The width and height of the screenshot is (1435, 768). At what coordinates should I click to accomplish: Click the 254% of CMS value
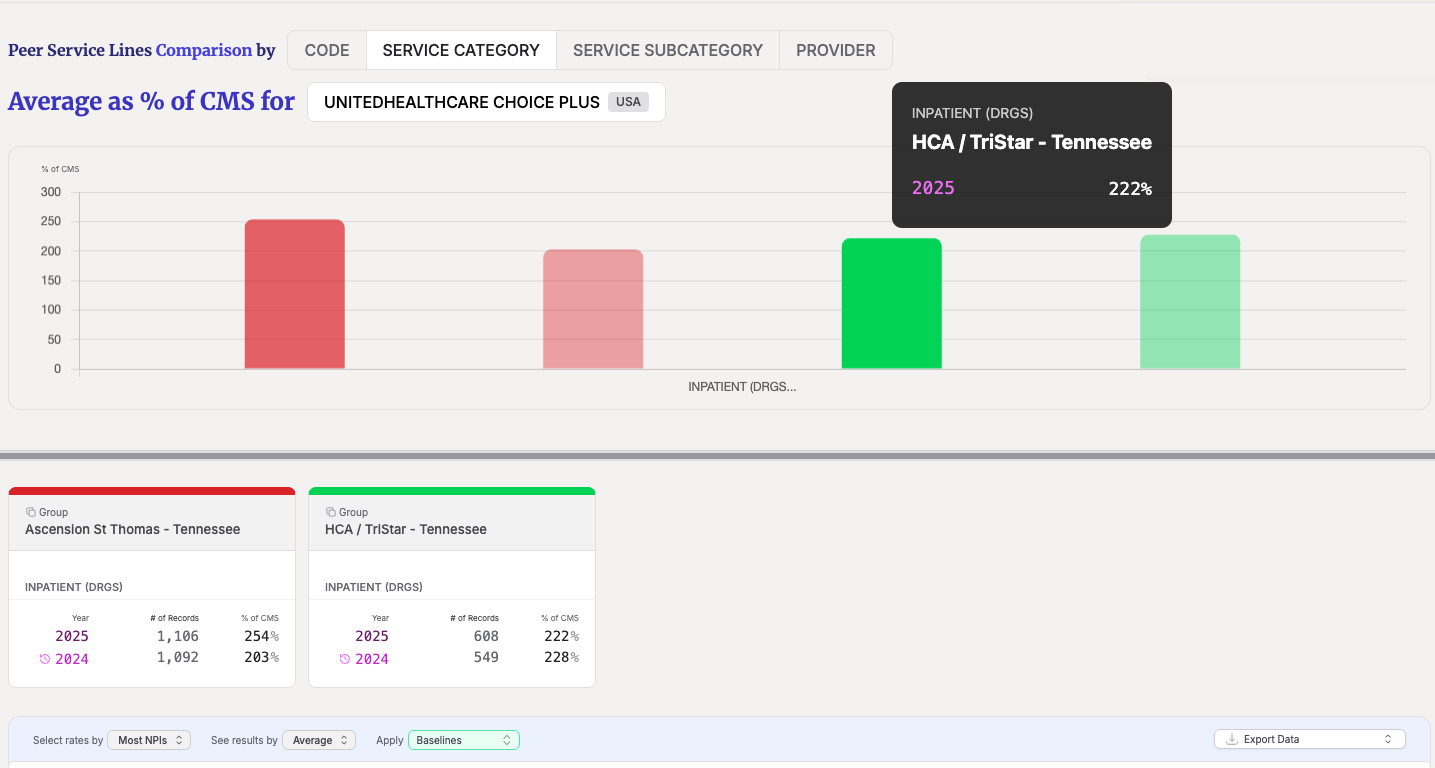tap(261, 636)
